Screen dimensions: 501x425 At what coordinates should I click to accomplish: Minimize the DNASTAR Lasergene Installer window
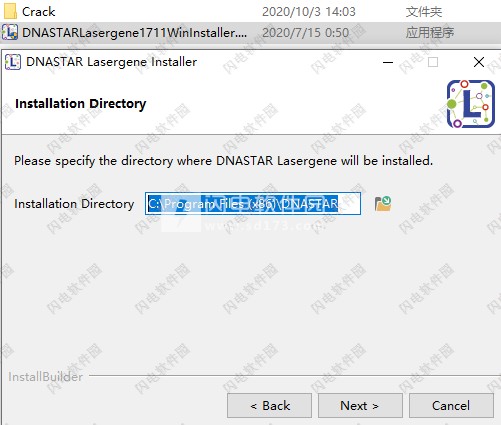click(388, 62)
